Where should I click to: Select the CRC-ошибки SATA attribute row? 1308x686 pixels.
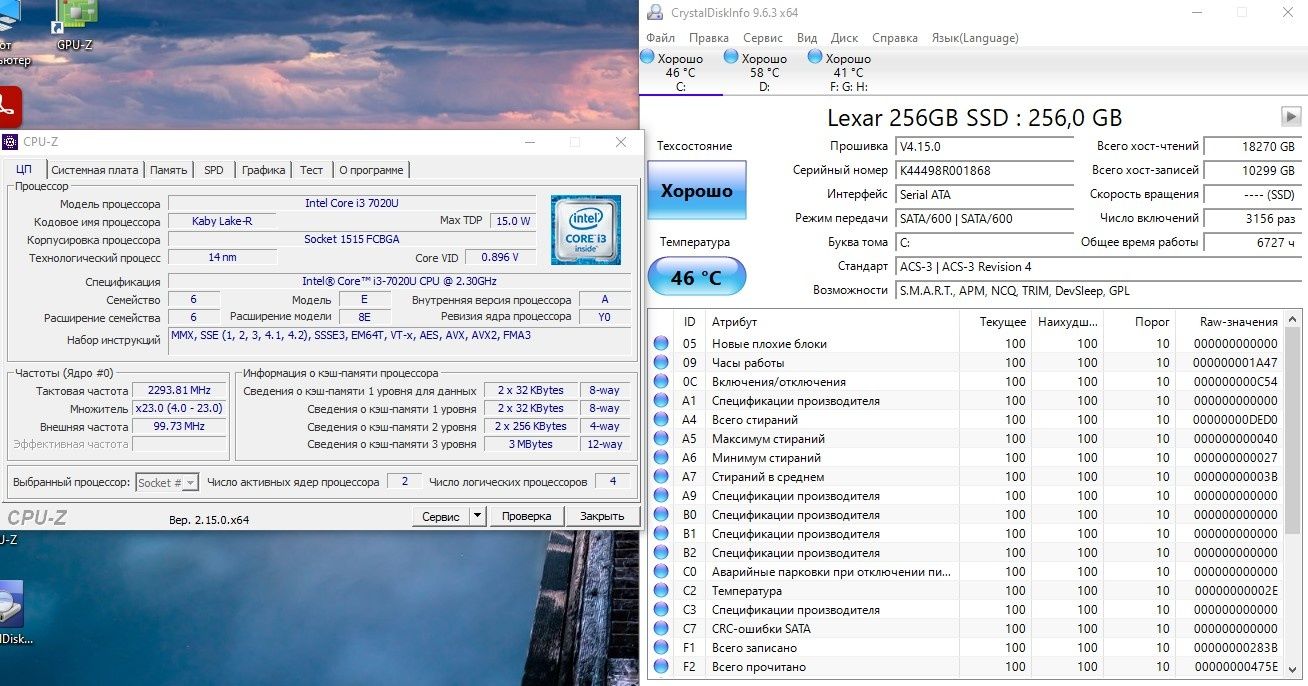click(x=966, y=629)
